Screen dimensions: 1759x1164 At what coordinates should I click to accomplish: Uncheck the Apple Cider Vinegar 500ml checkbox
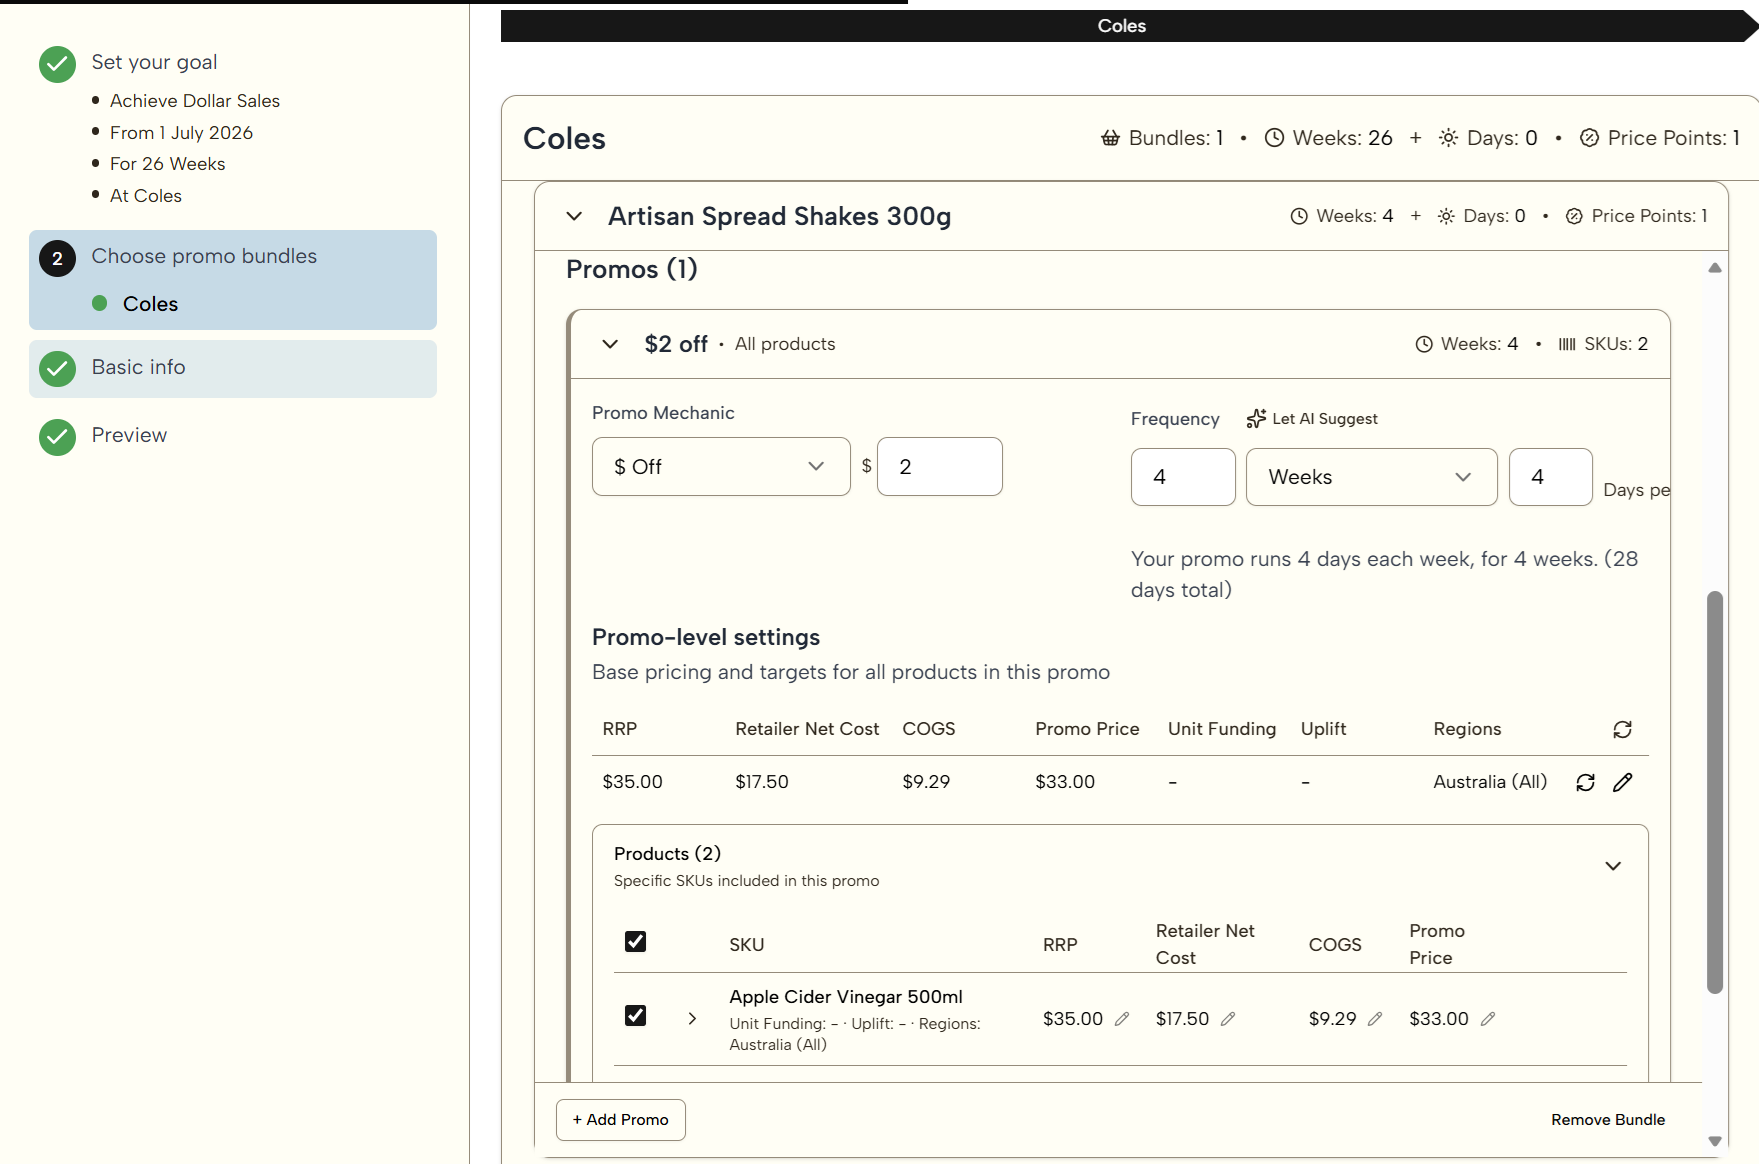click(x=635, y=1016)
